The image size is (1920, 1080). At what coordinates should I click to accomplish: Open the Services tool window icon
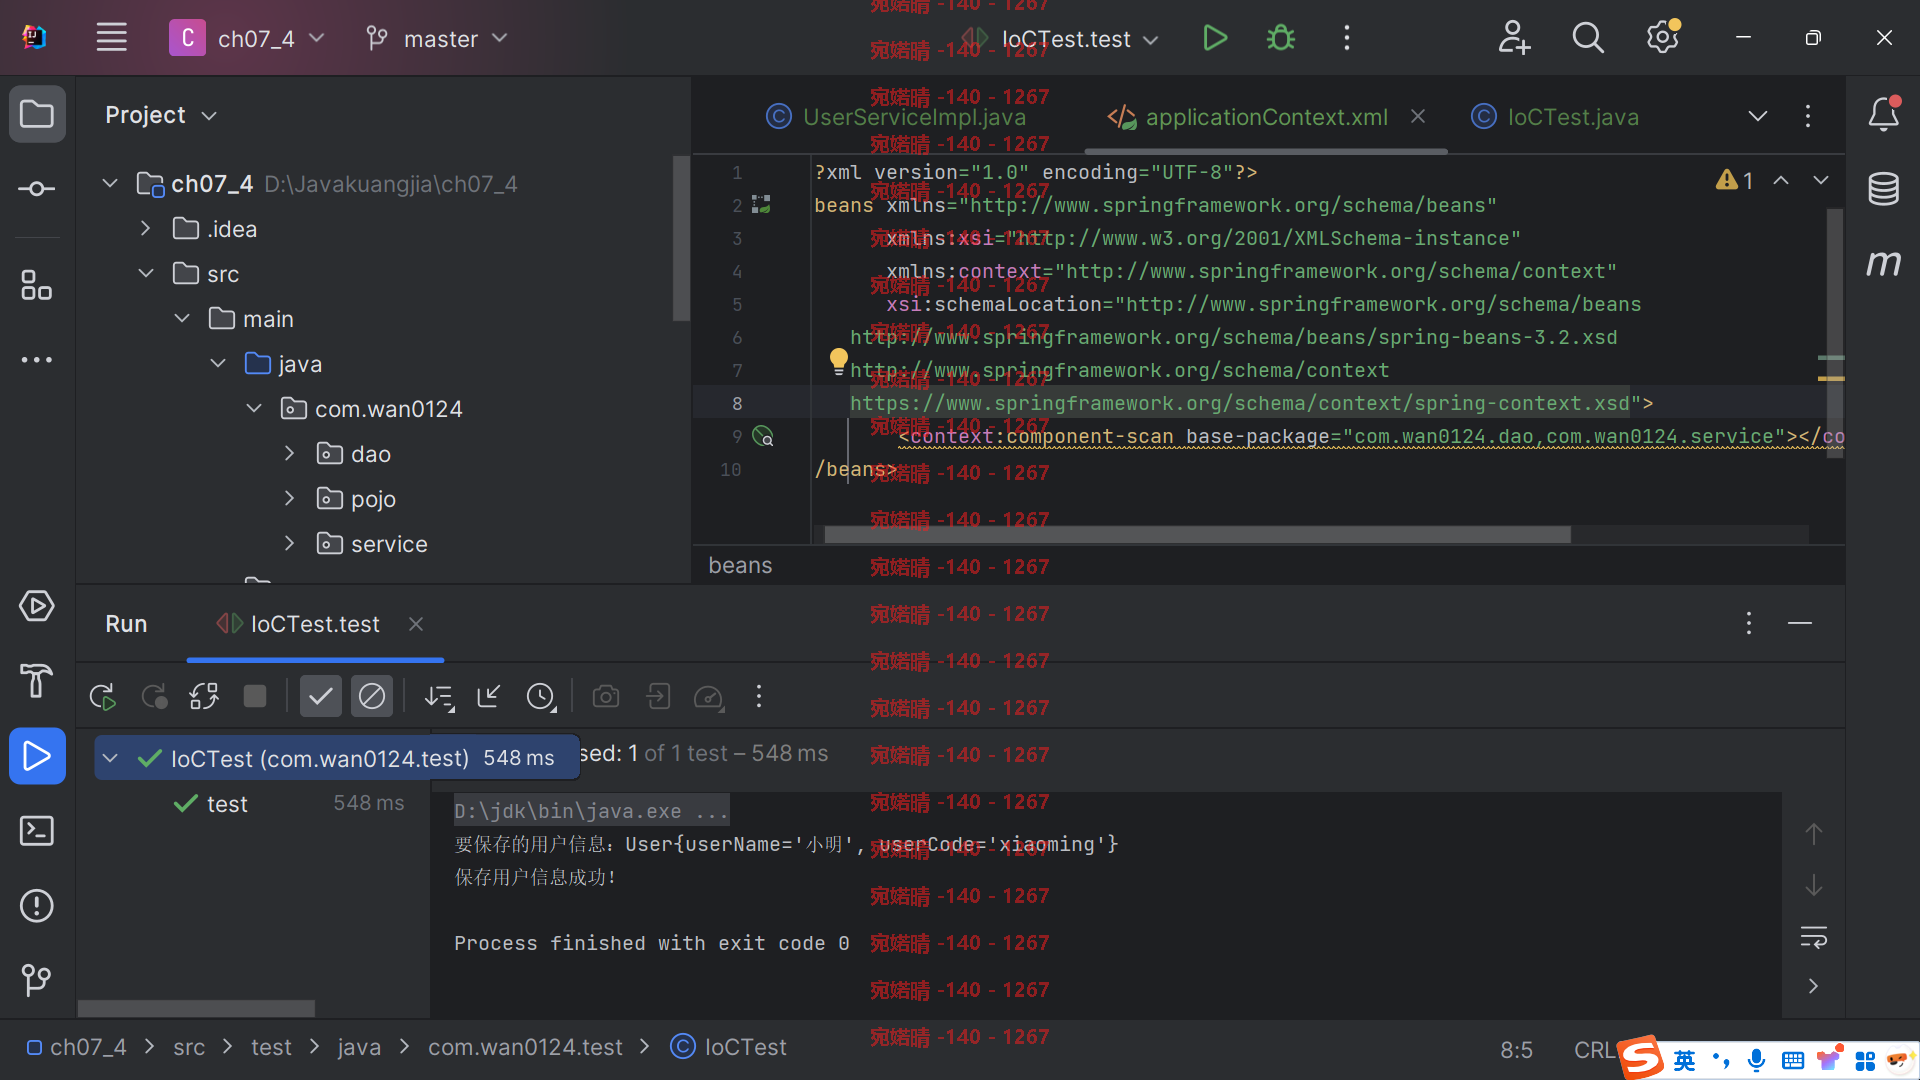tap(37, 606)
